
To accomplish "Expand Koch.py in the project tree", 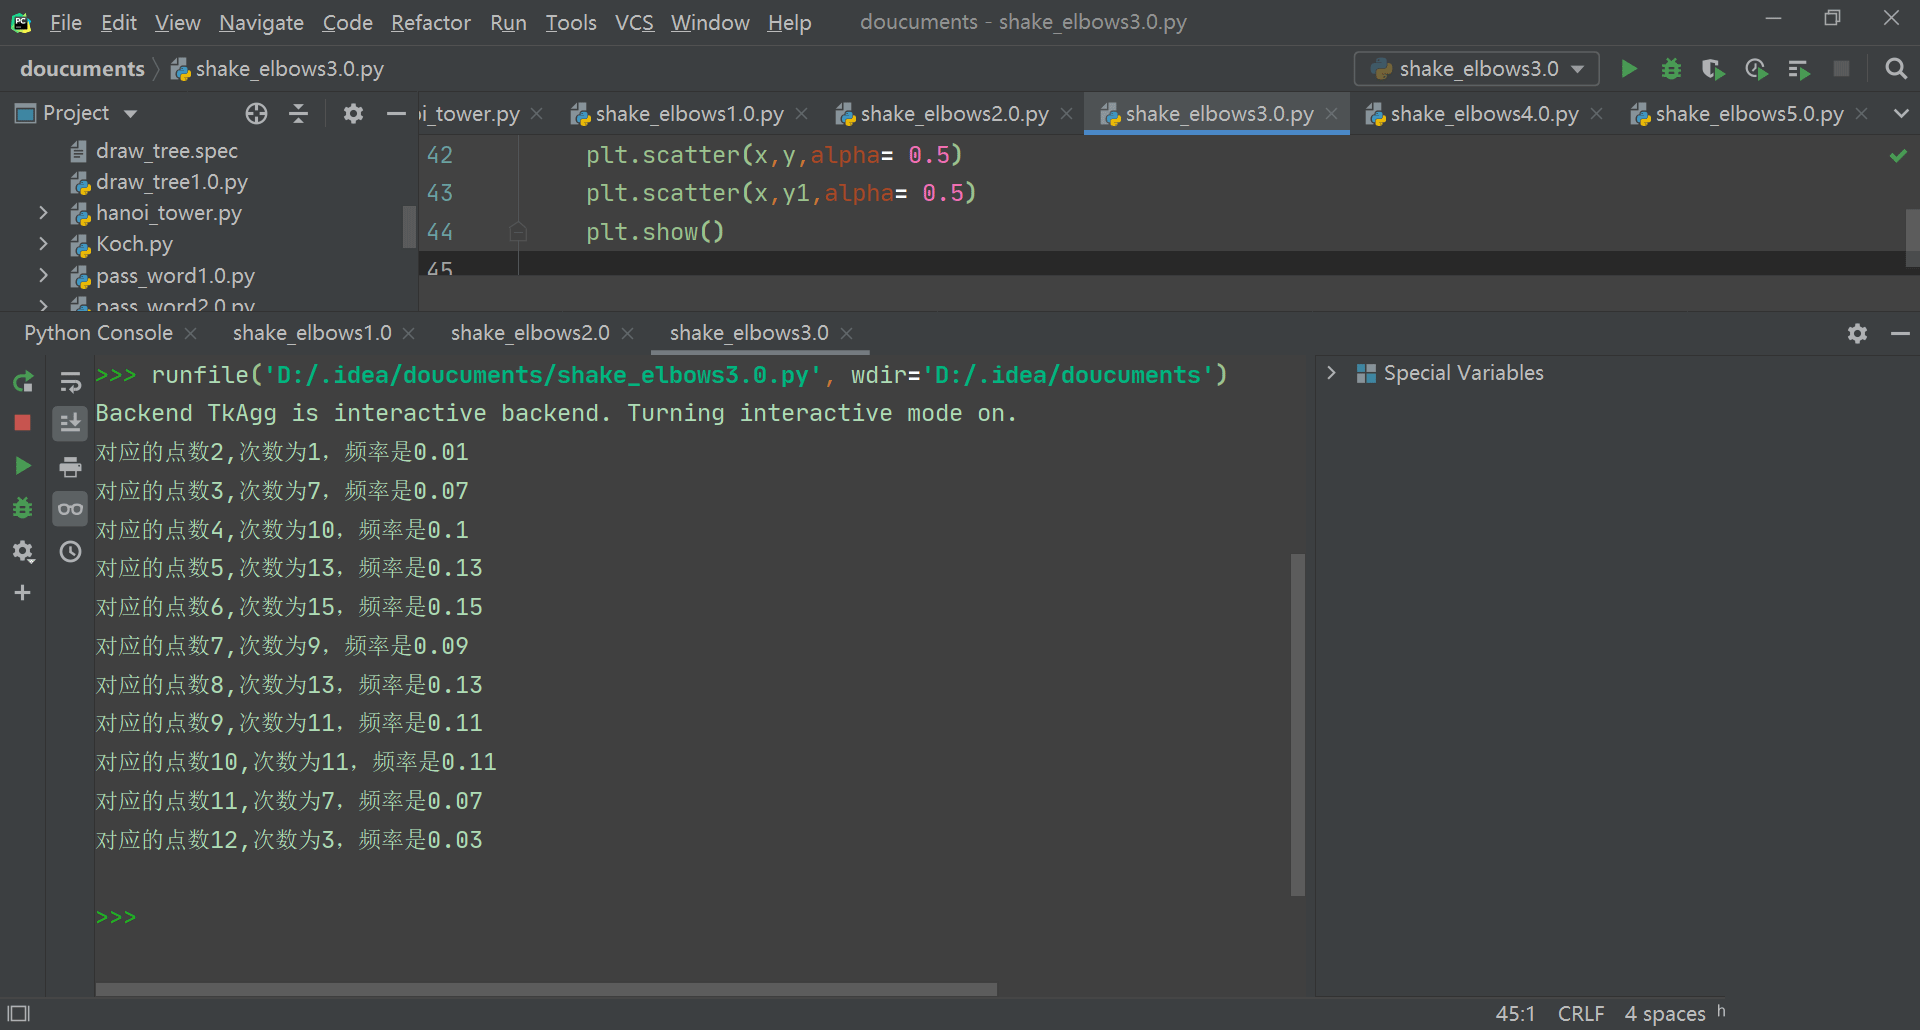I will tap(43, 244).
